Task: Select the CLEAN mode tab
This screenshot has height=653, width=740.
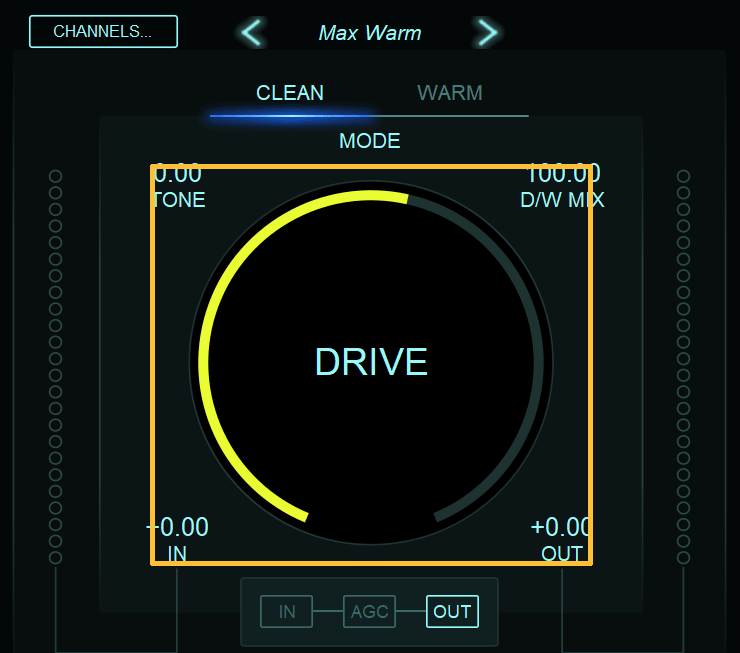Action: [x=290, y=93]
